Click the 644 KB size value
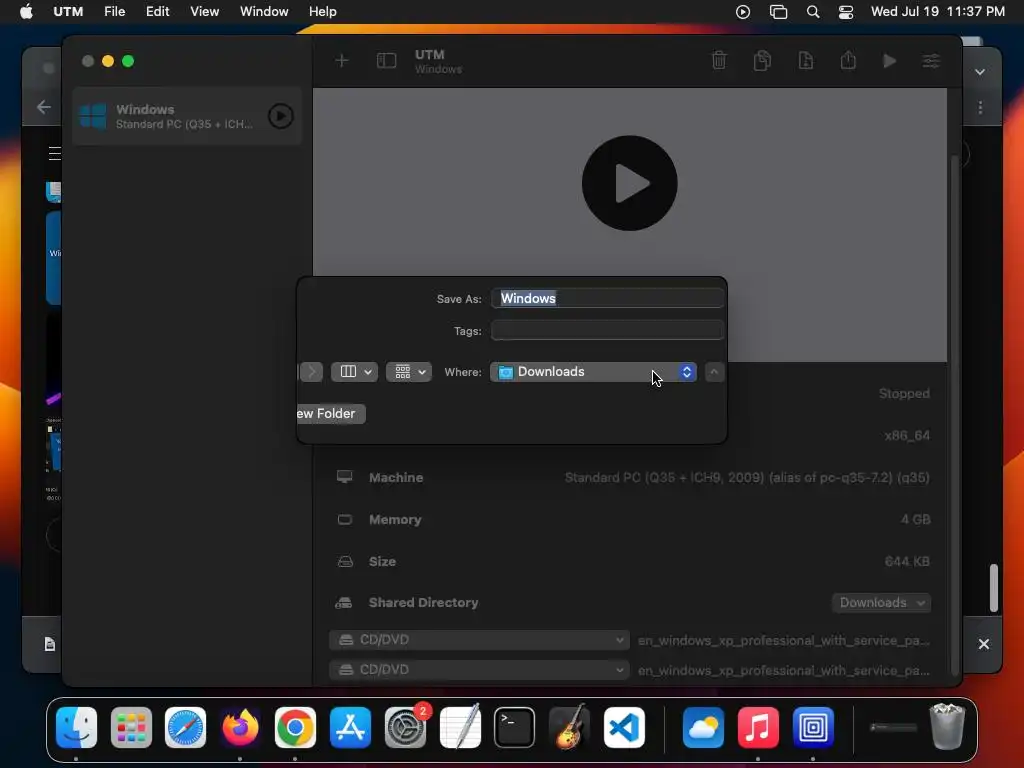Screen dimensions: 1024x768 click(907, 561)
